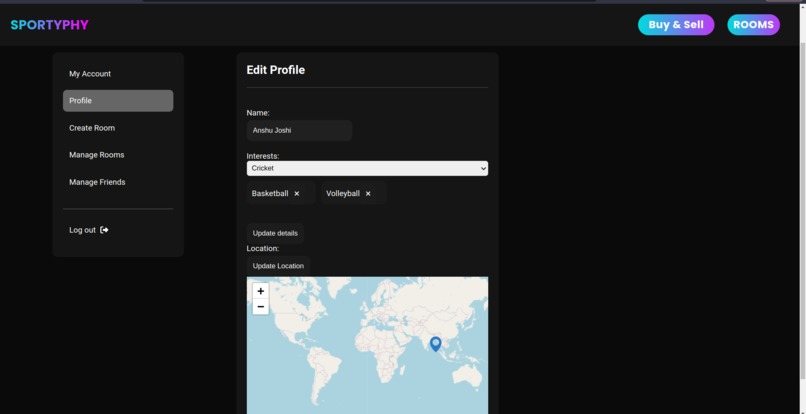Open the Interests dropdown showing Cricket
The image size is (806, 414).
[367, 168]
